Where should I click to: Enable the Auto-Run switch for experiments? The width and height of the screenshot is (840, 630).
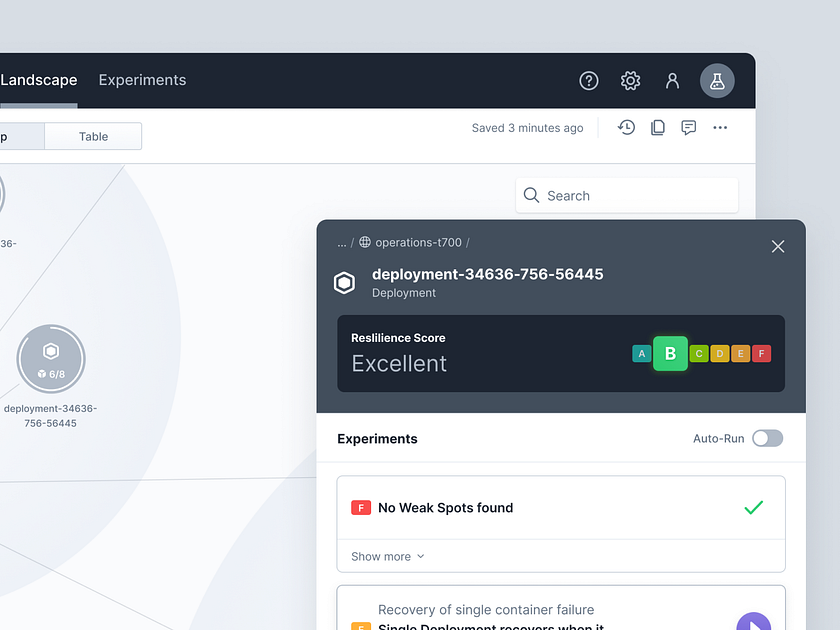click(x=767, y=438)
